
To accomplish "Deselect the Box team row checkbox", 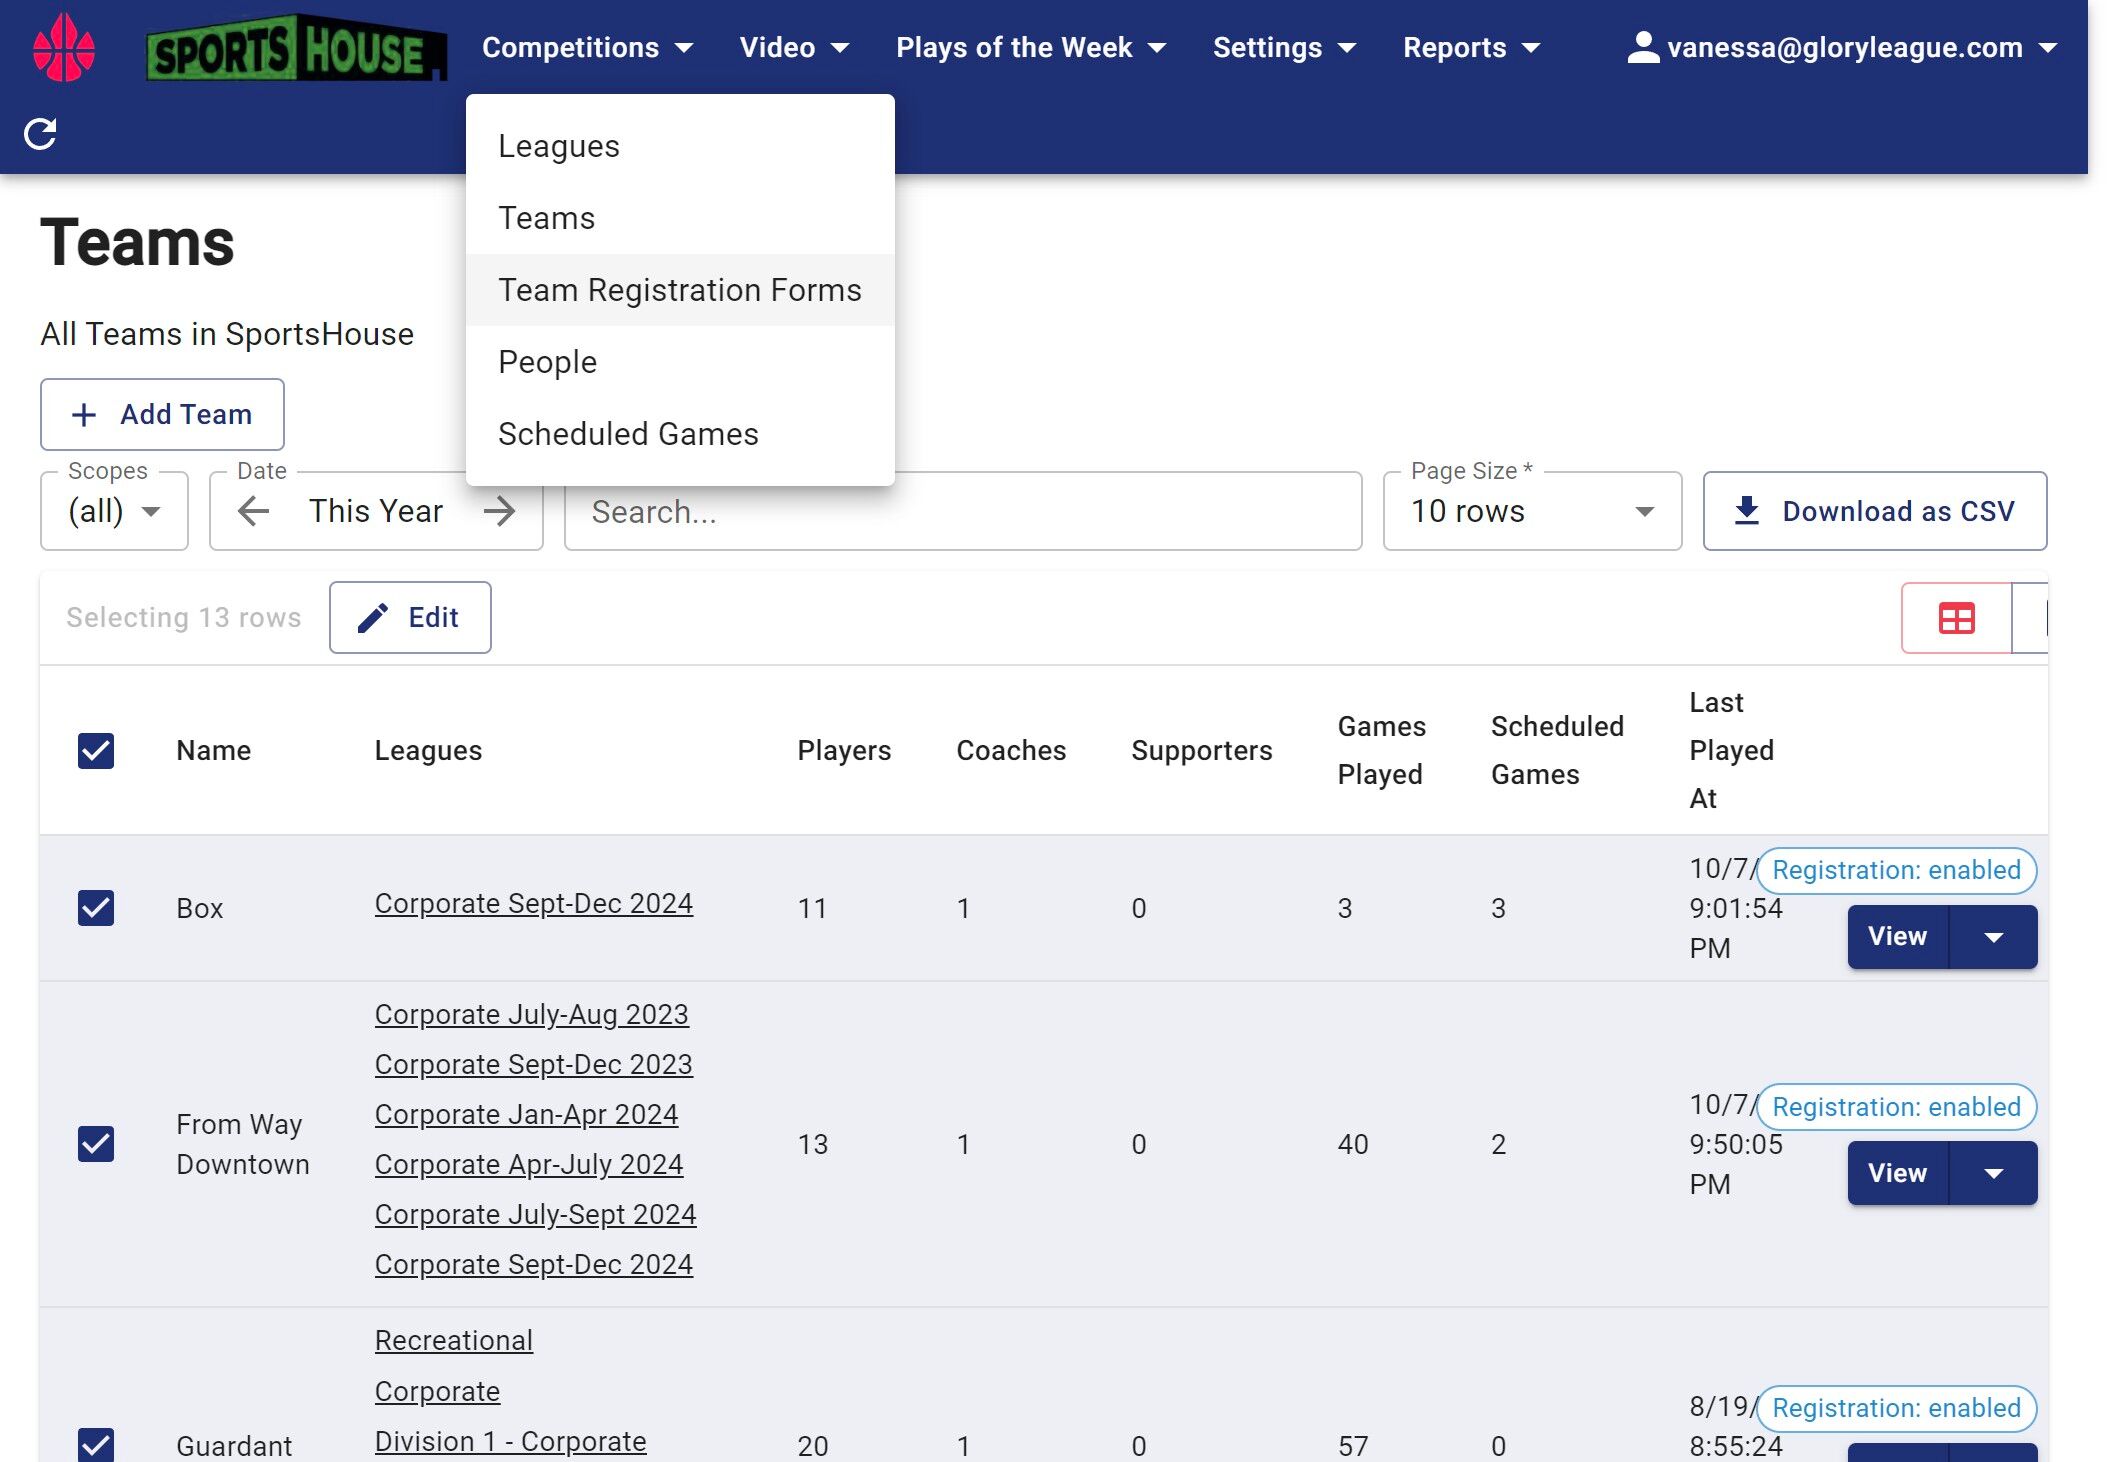I will (x=96, y=908).
